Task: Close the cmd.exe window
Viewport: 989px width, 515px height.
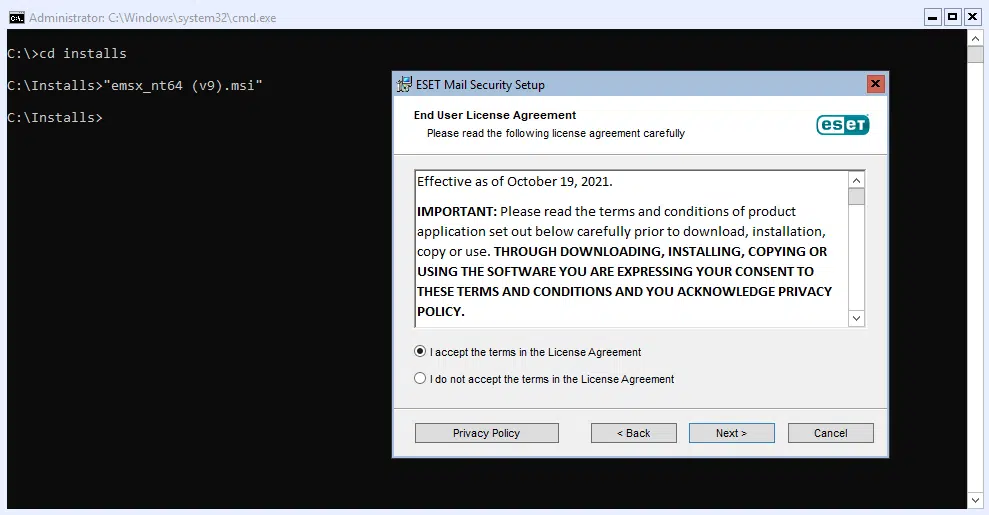Action: [x=973, y=17]
